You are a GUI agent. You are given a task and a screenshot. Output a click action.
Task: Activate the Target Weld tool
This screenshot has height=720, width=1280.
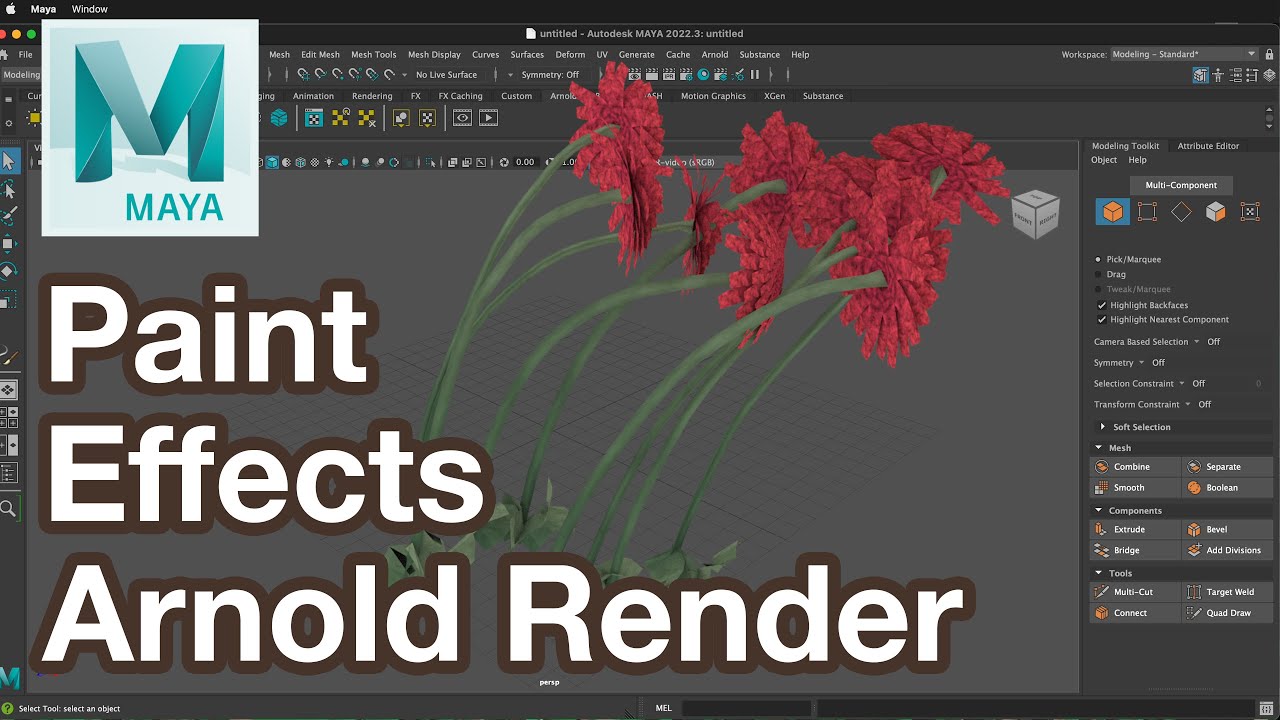pos(1227,592)
